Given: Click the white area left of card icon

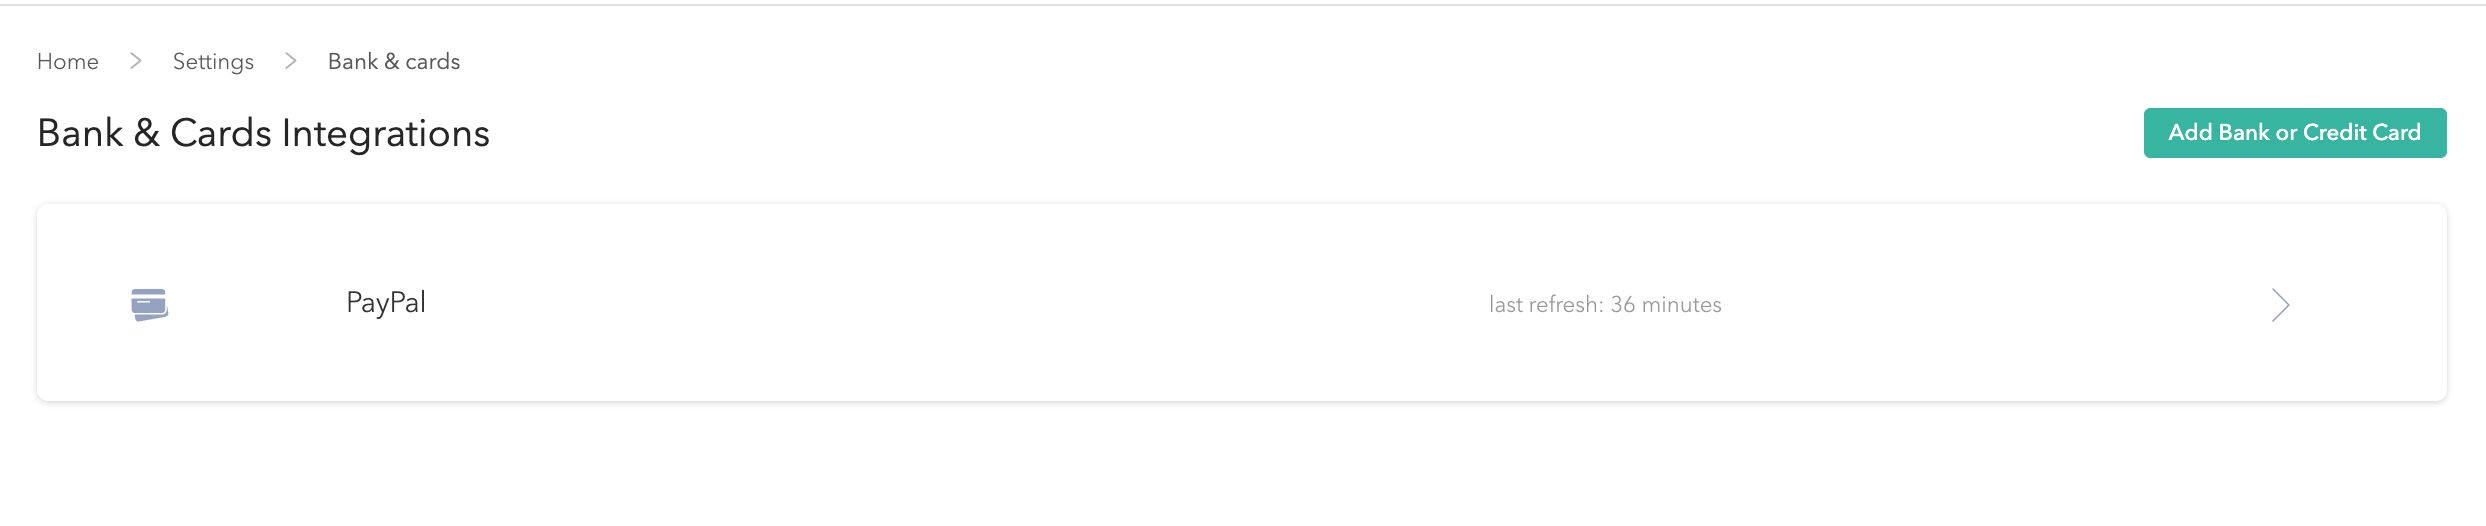Looking at the screenshot, I should coord(84,304).
